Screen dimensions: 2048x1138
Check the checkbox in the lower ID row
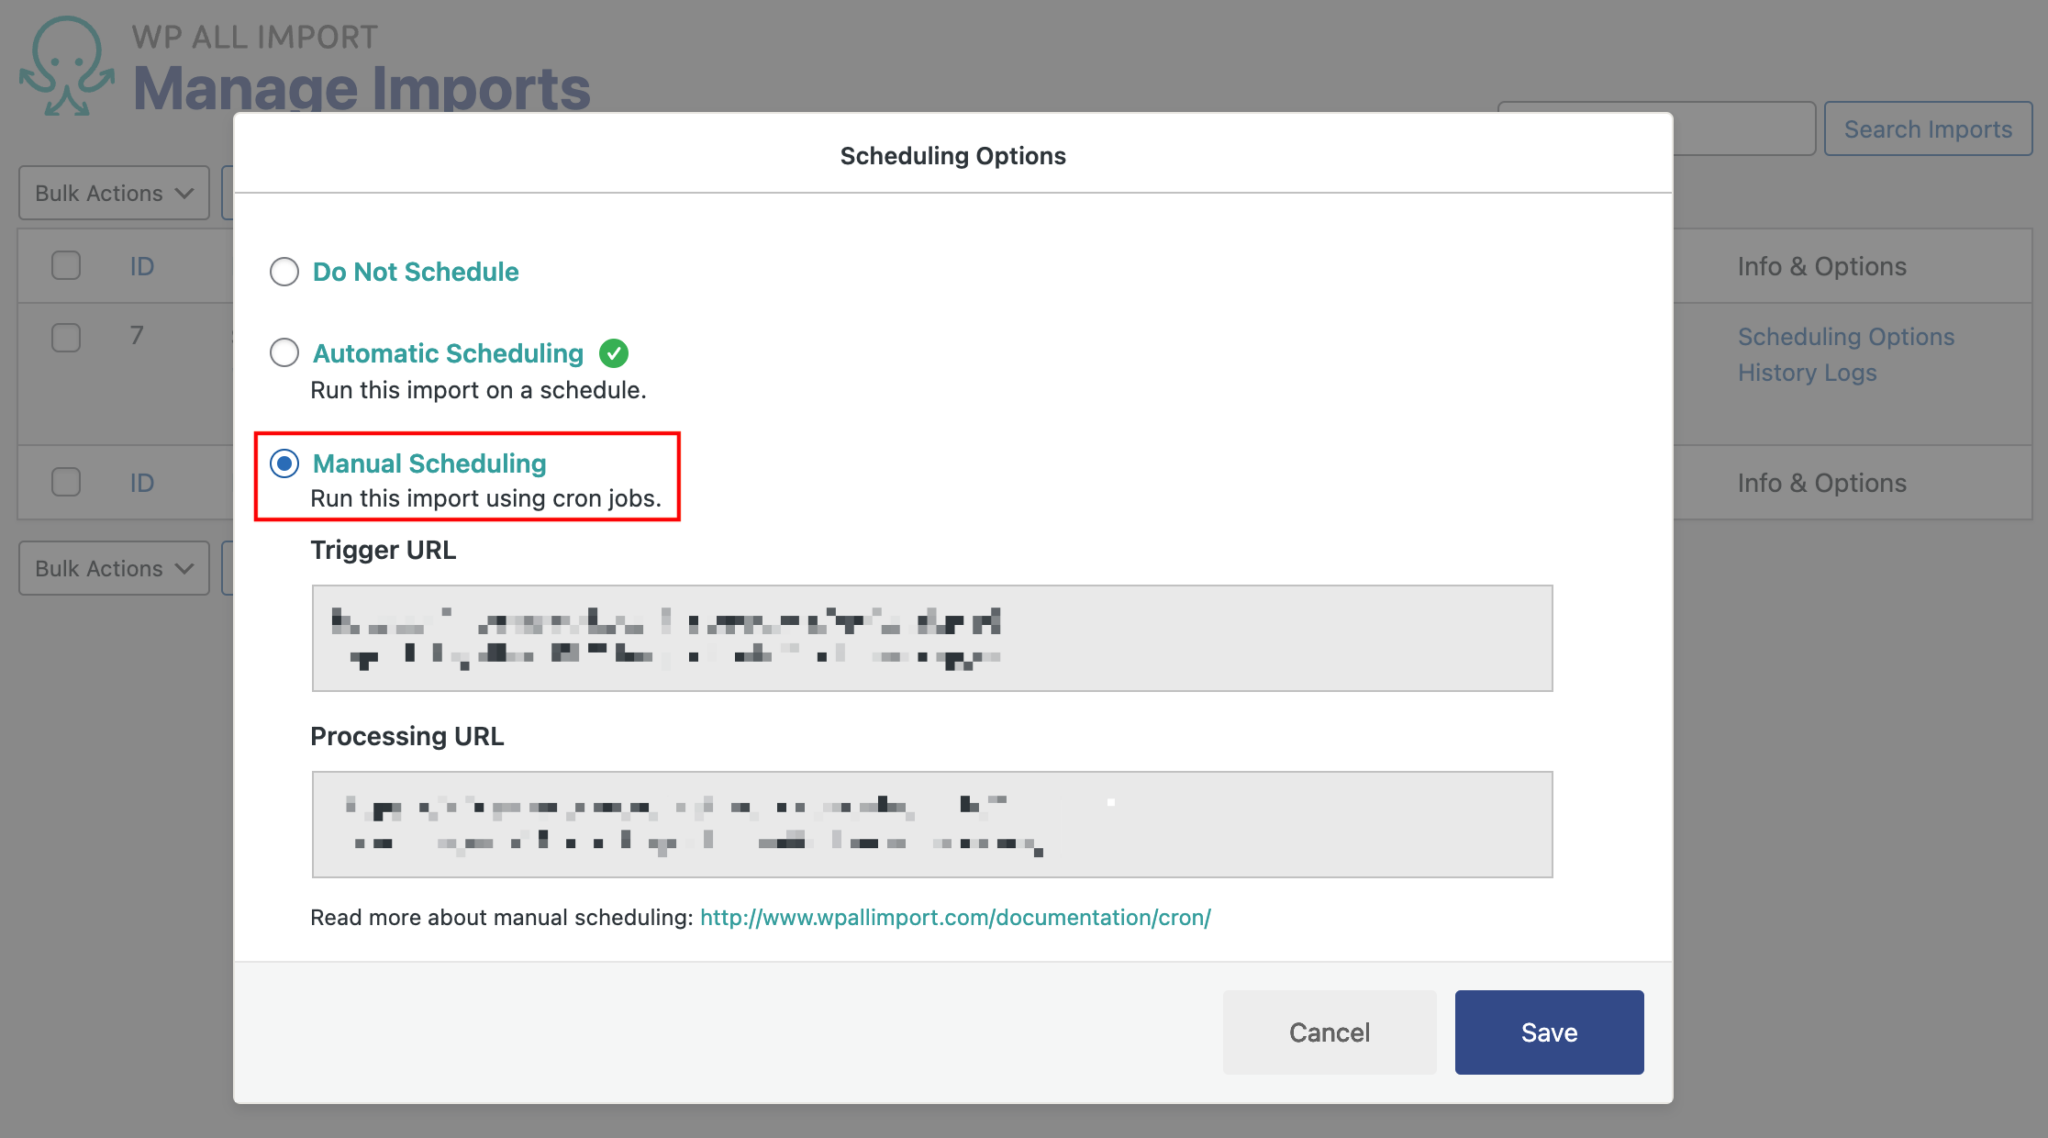66,482
